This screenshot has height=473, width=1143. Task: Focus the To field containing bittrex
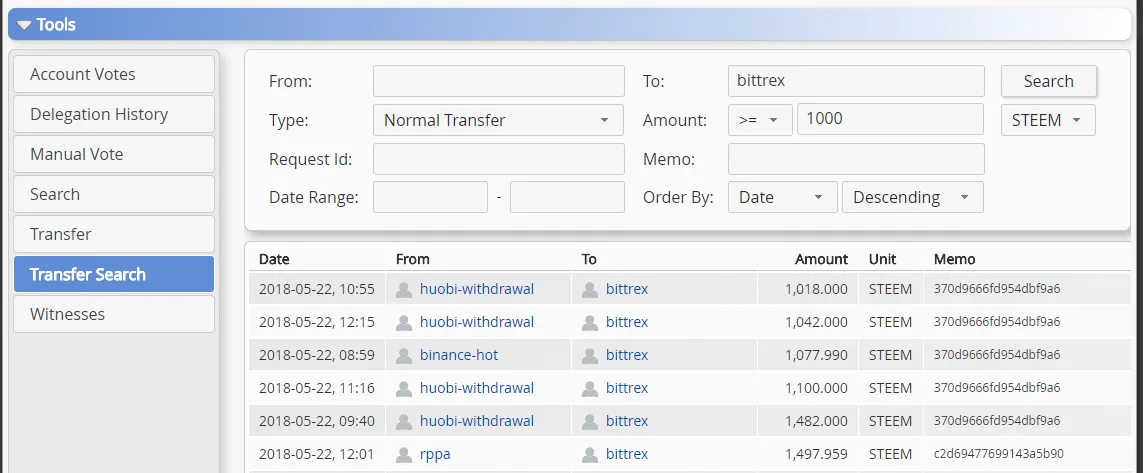click(x=856, y=81)
